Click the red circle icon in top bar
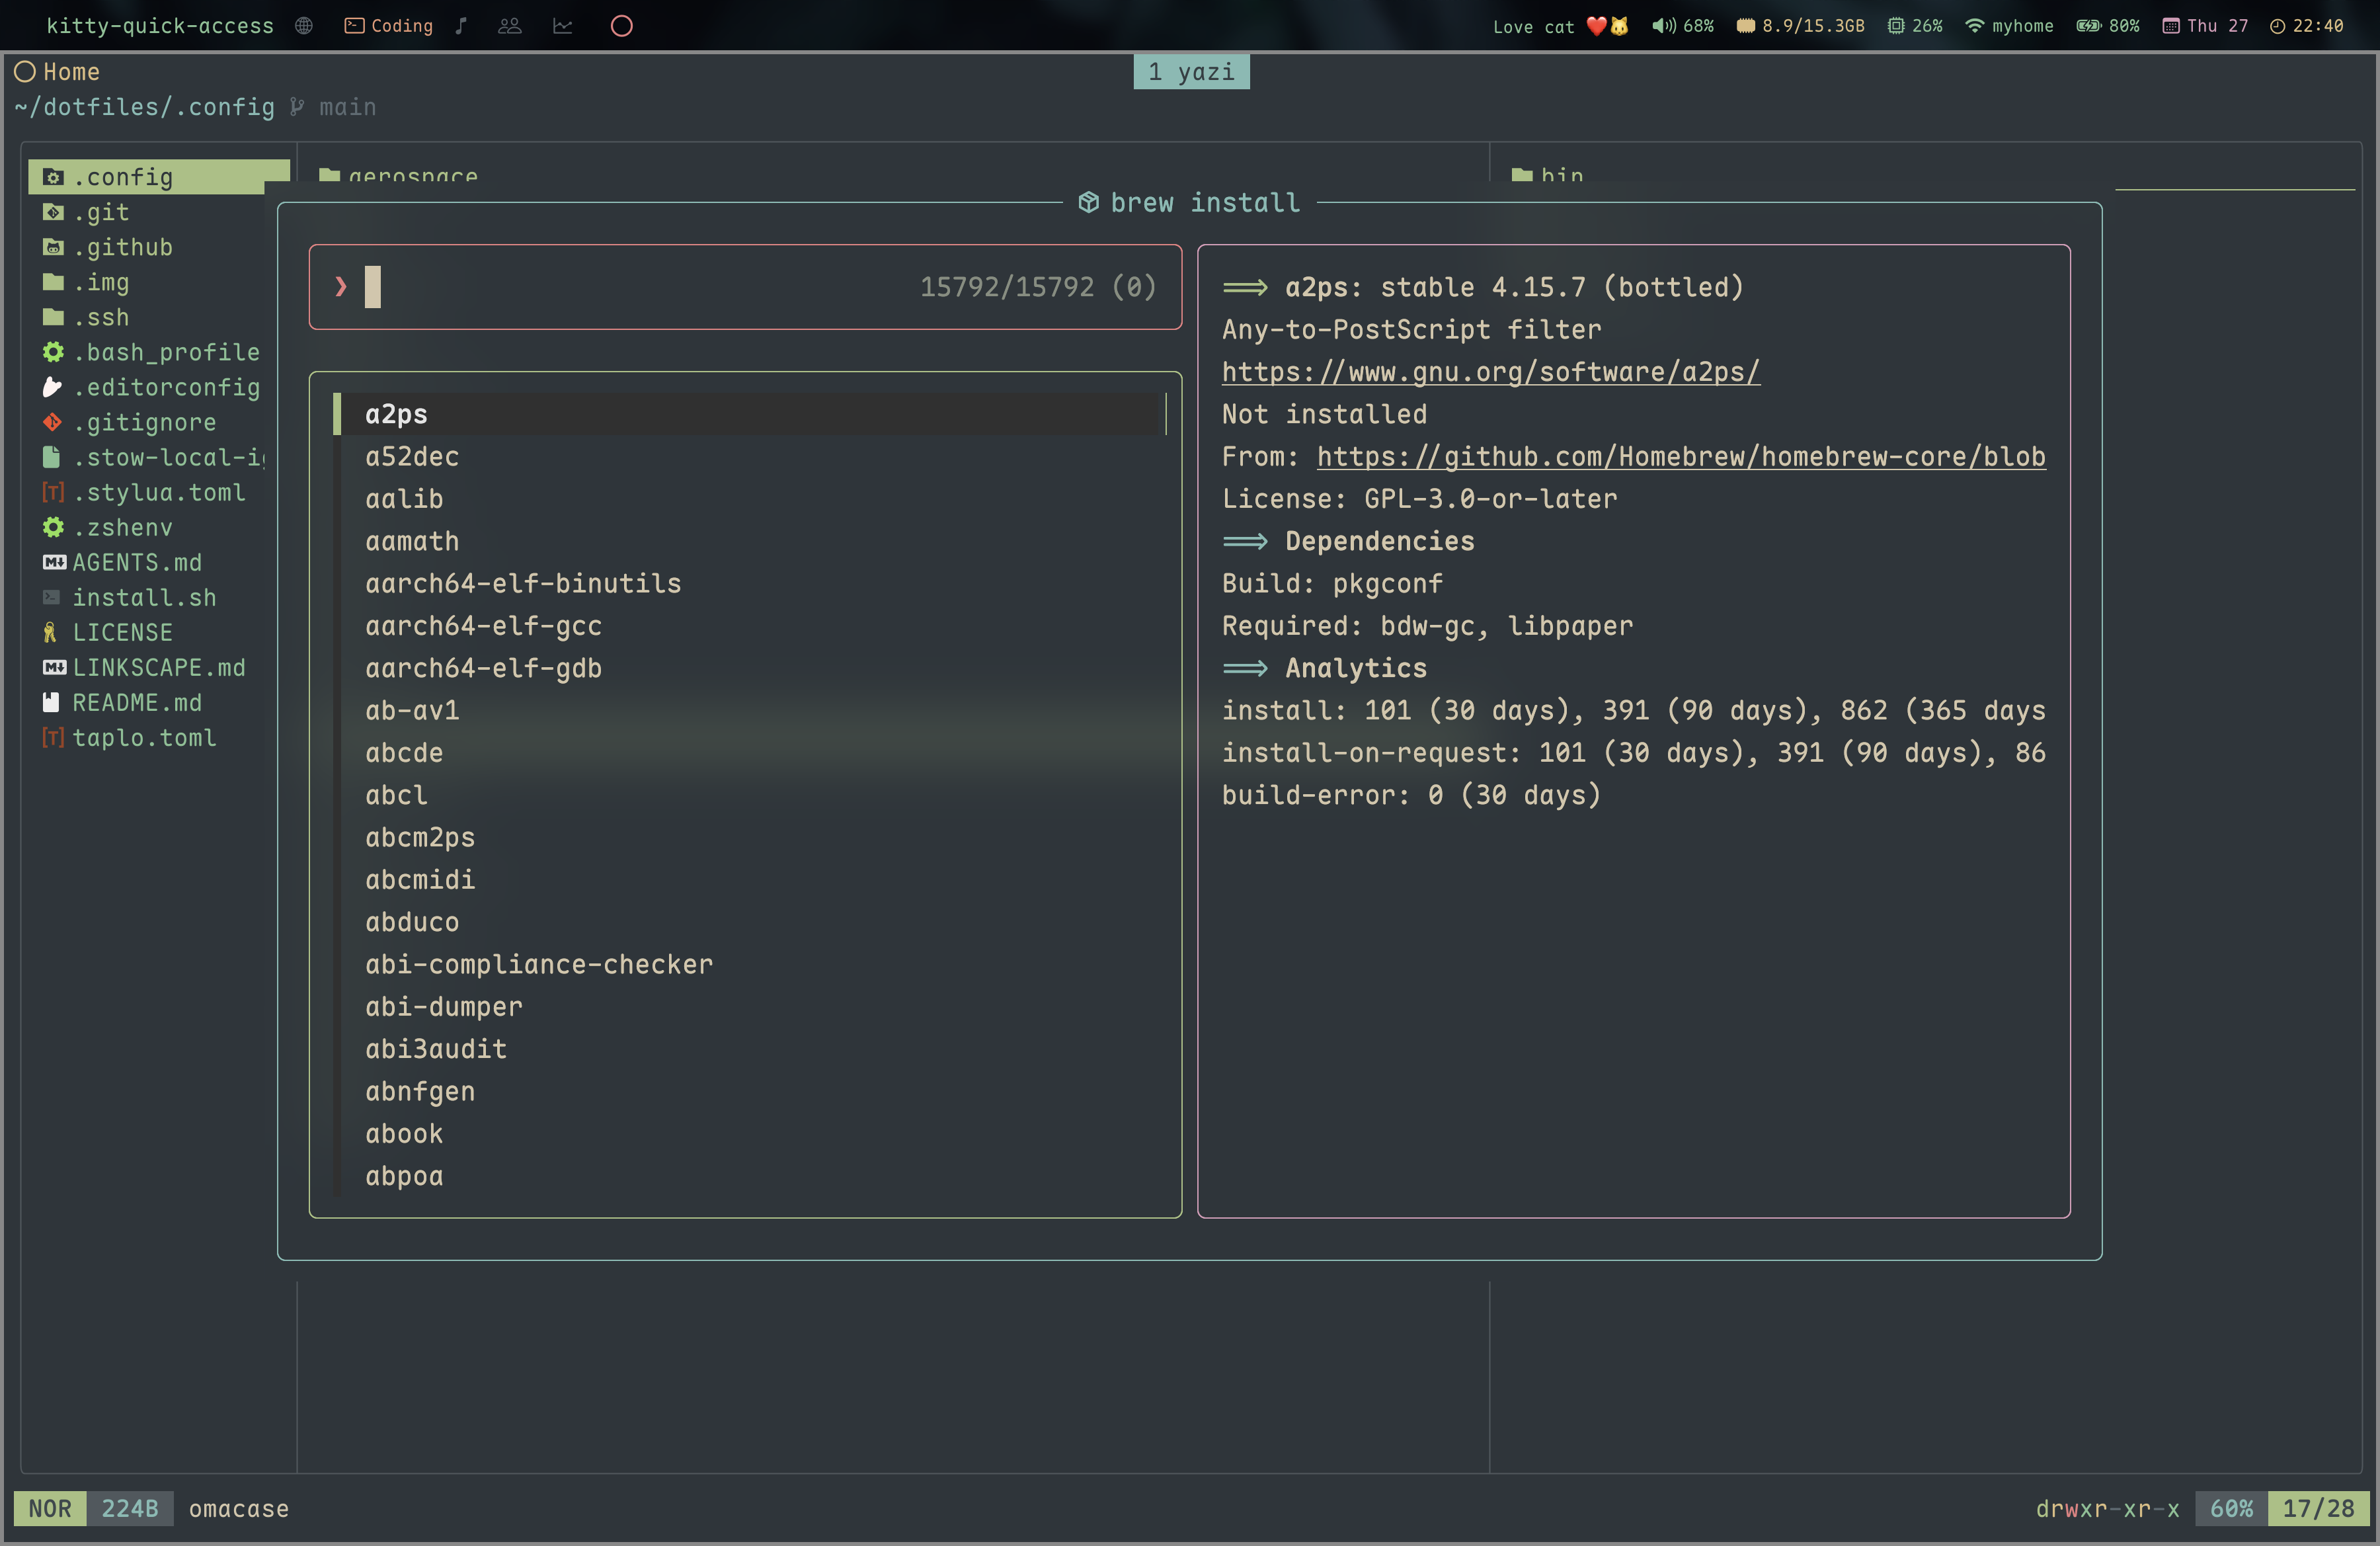The height and width of the screenshot is (1546, 2380). point(622,26)
